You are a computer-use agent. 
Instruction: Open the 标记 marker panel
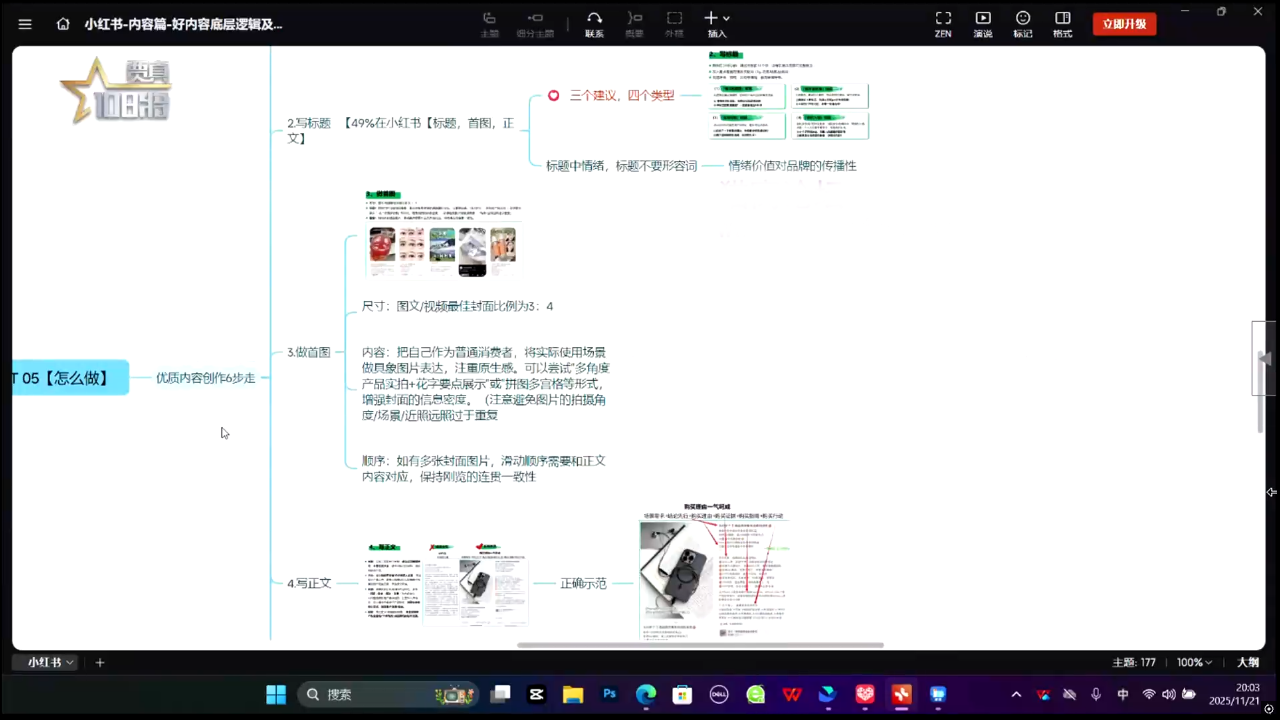[x=1022, y=24]
